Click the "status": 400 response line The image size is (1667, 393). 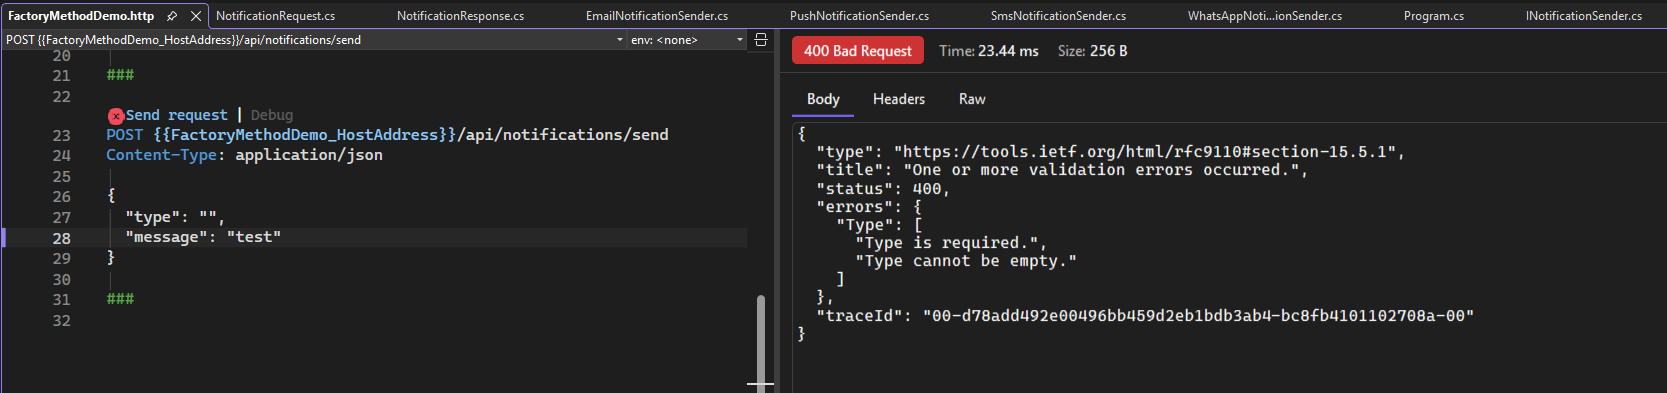pyautogui.click(x=883, y=189)
